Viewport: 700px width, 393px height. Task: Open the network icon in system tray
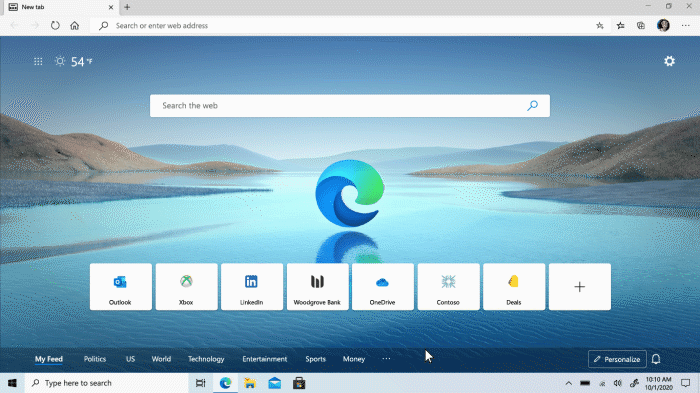point(602,384)
